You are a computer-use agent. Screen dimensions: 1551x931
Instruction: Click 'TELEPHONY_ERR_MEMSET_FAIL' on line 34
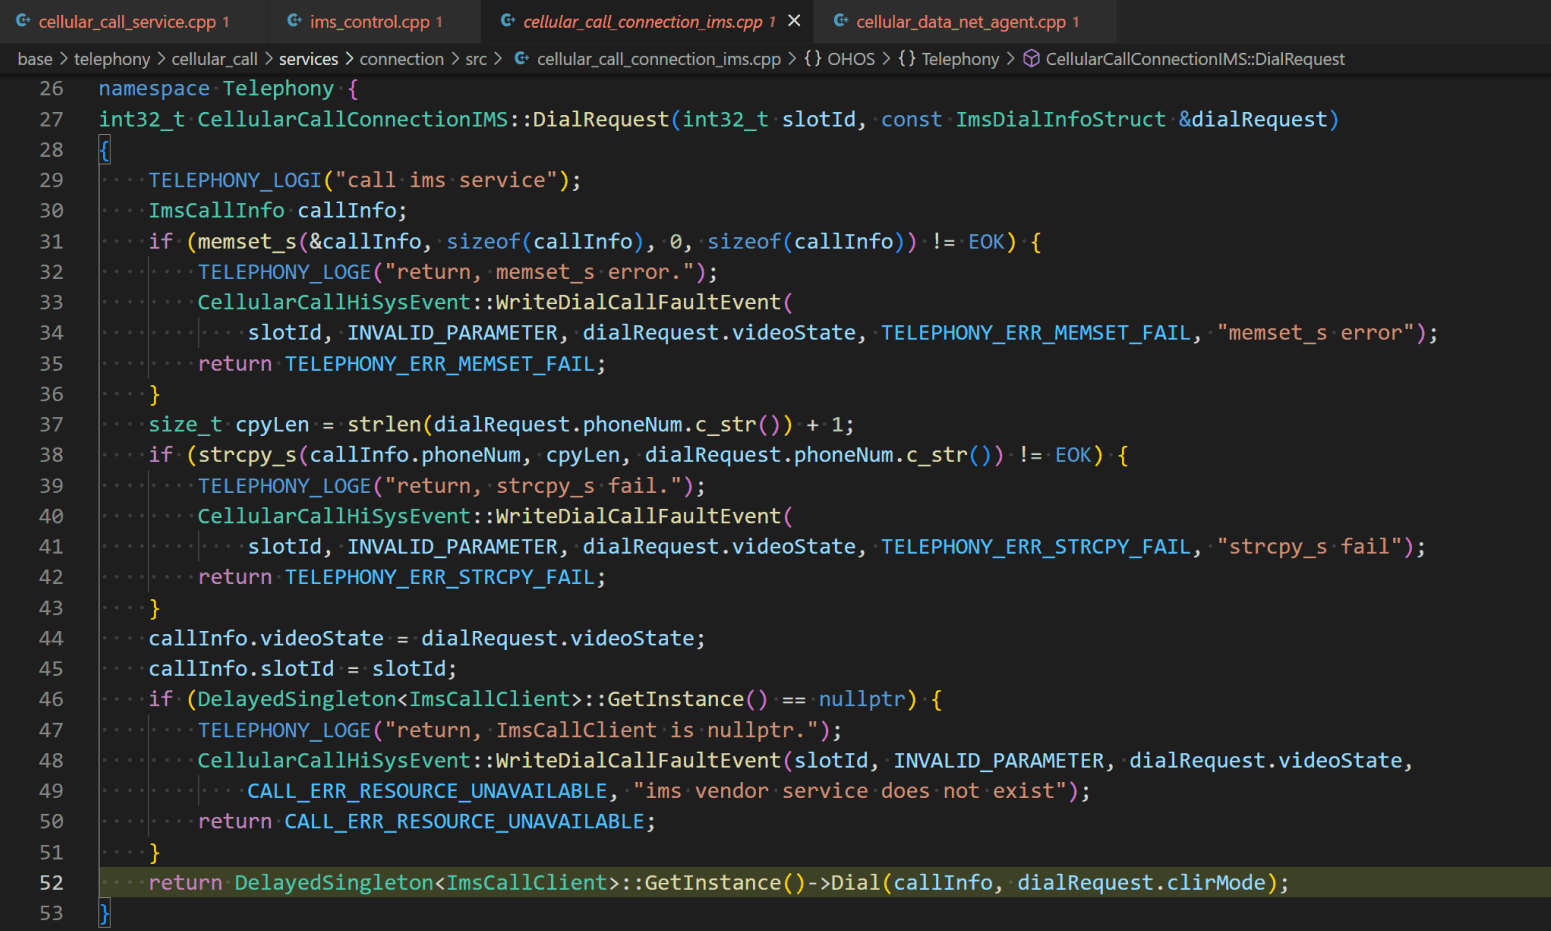(1036, 333)
